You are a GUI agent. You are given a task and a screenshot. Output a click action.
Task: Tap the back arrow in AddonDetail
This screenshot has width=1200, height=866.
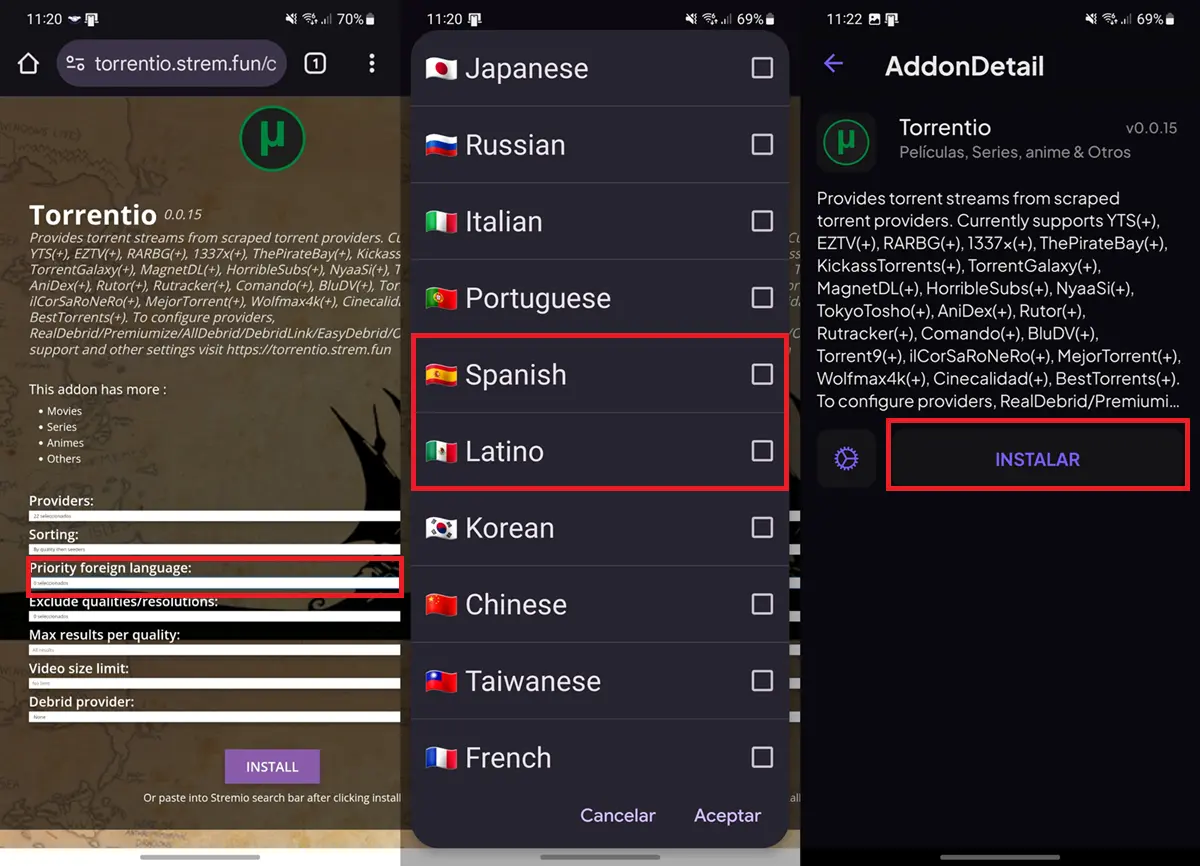[833, 64]
